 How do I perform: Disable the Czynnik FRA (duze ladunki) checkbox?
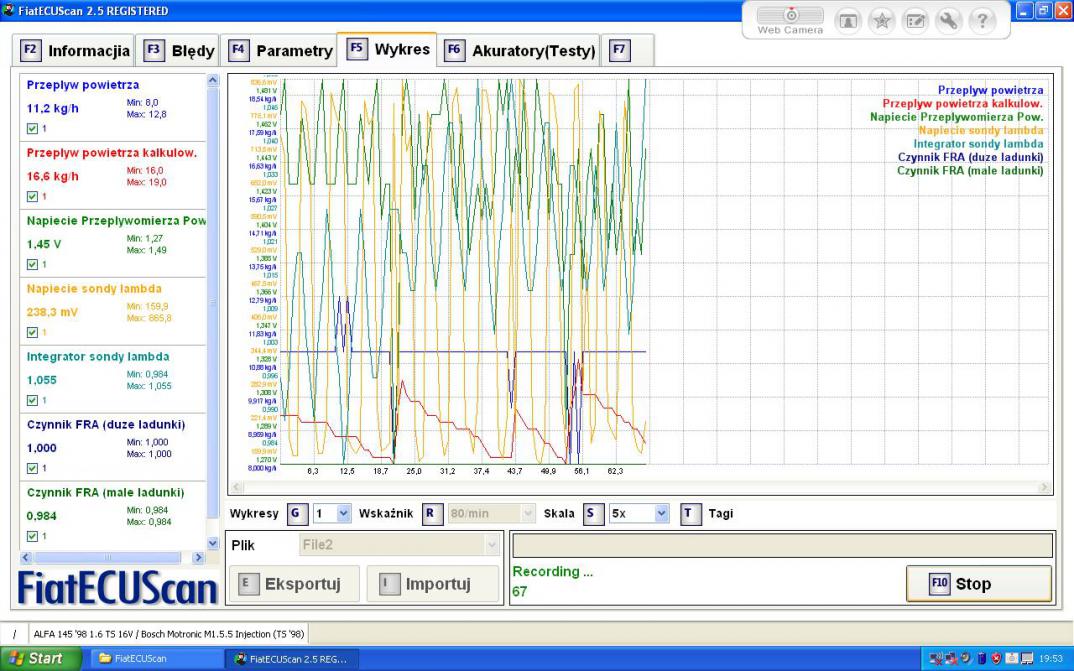33,468
